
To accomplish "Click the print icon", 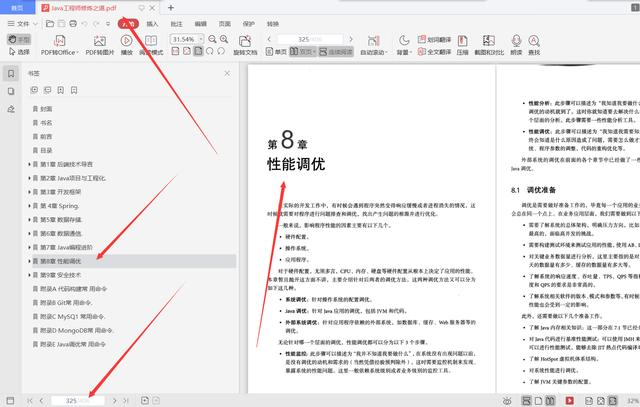I will click(73, 24).
